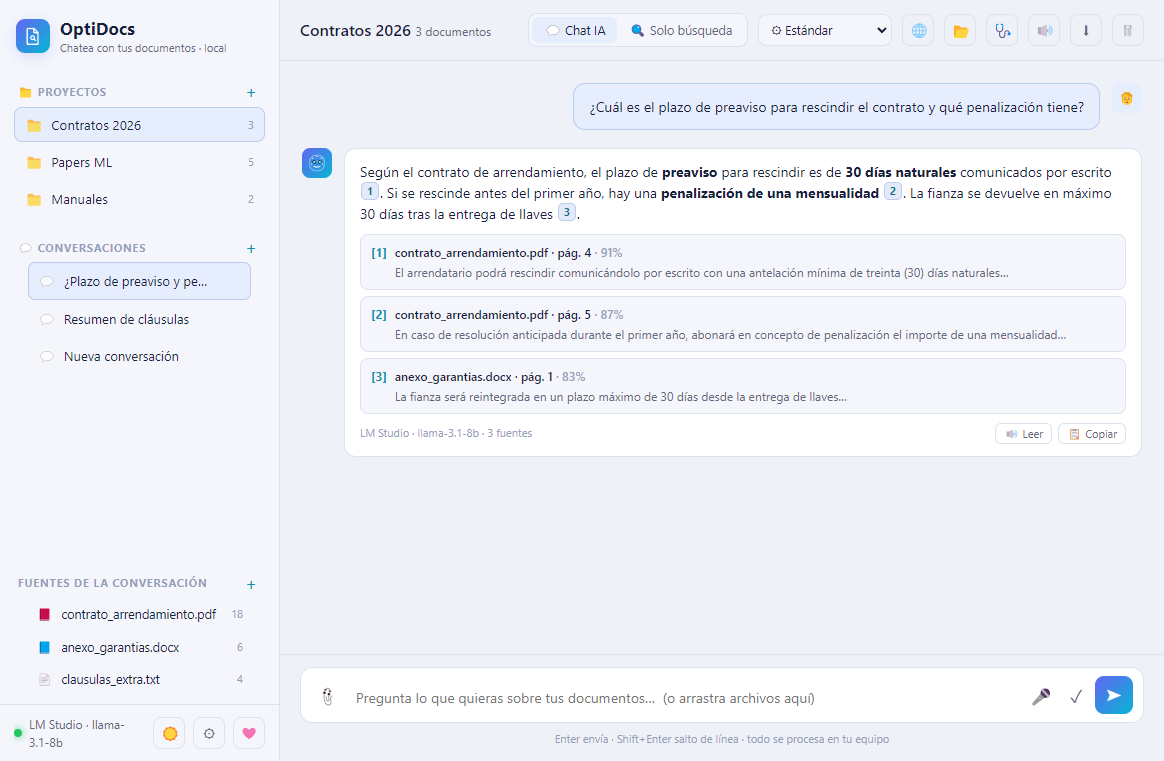Click the CONVERSACIONES section header
Viewport: 1164px width, 761px height.
[x=91, y=248]
